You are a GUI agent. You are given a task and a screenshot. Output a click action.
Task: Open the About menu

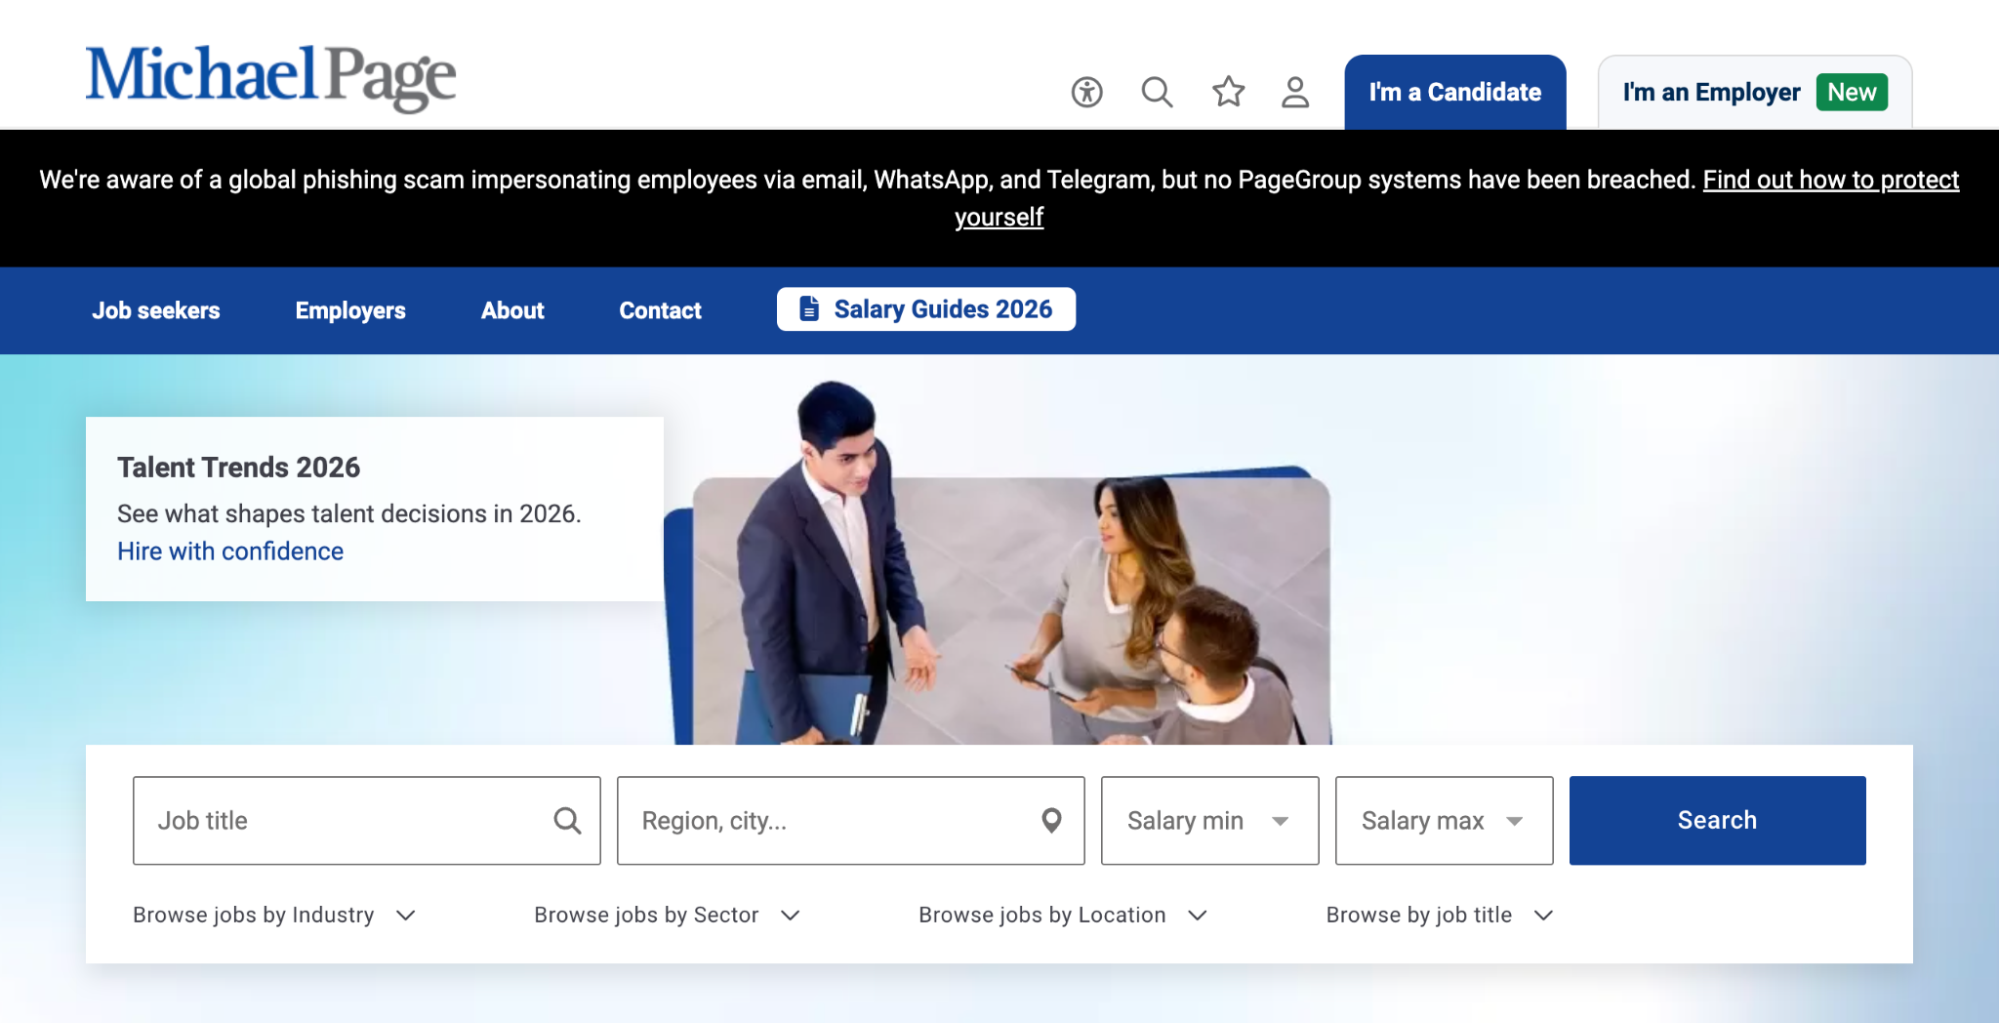point(512,311)
